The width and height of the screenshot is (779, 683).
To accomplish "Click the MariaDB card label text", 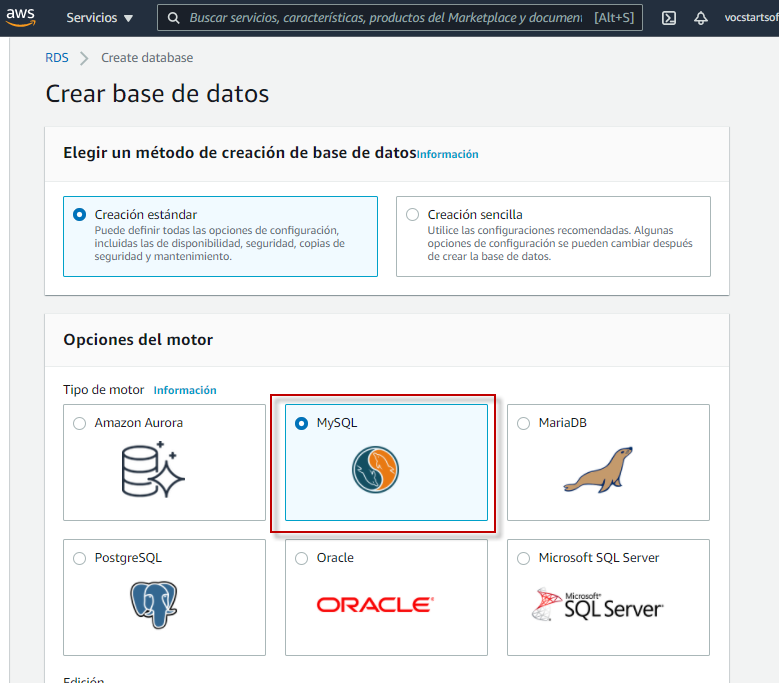I will pyautogui.click(x=562, y=423).
